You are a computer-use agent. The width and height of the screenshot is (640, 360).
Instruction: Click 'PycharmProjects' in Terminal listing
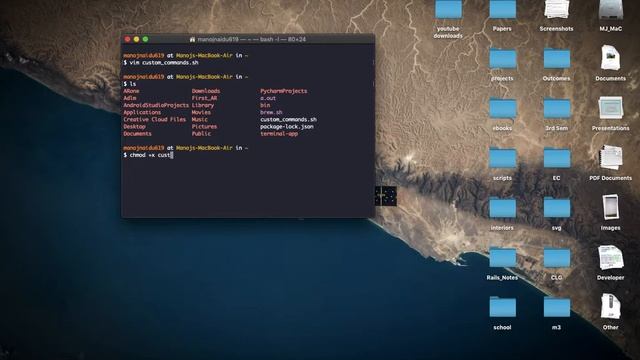point(284,91)
